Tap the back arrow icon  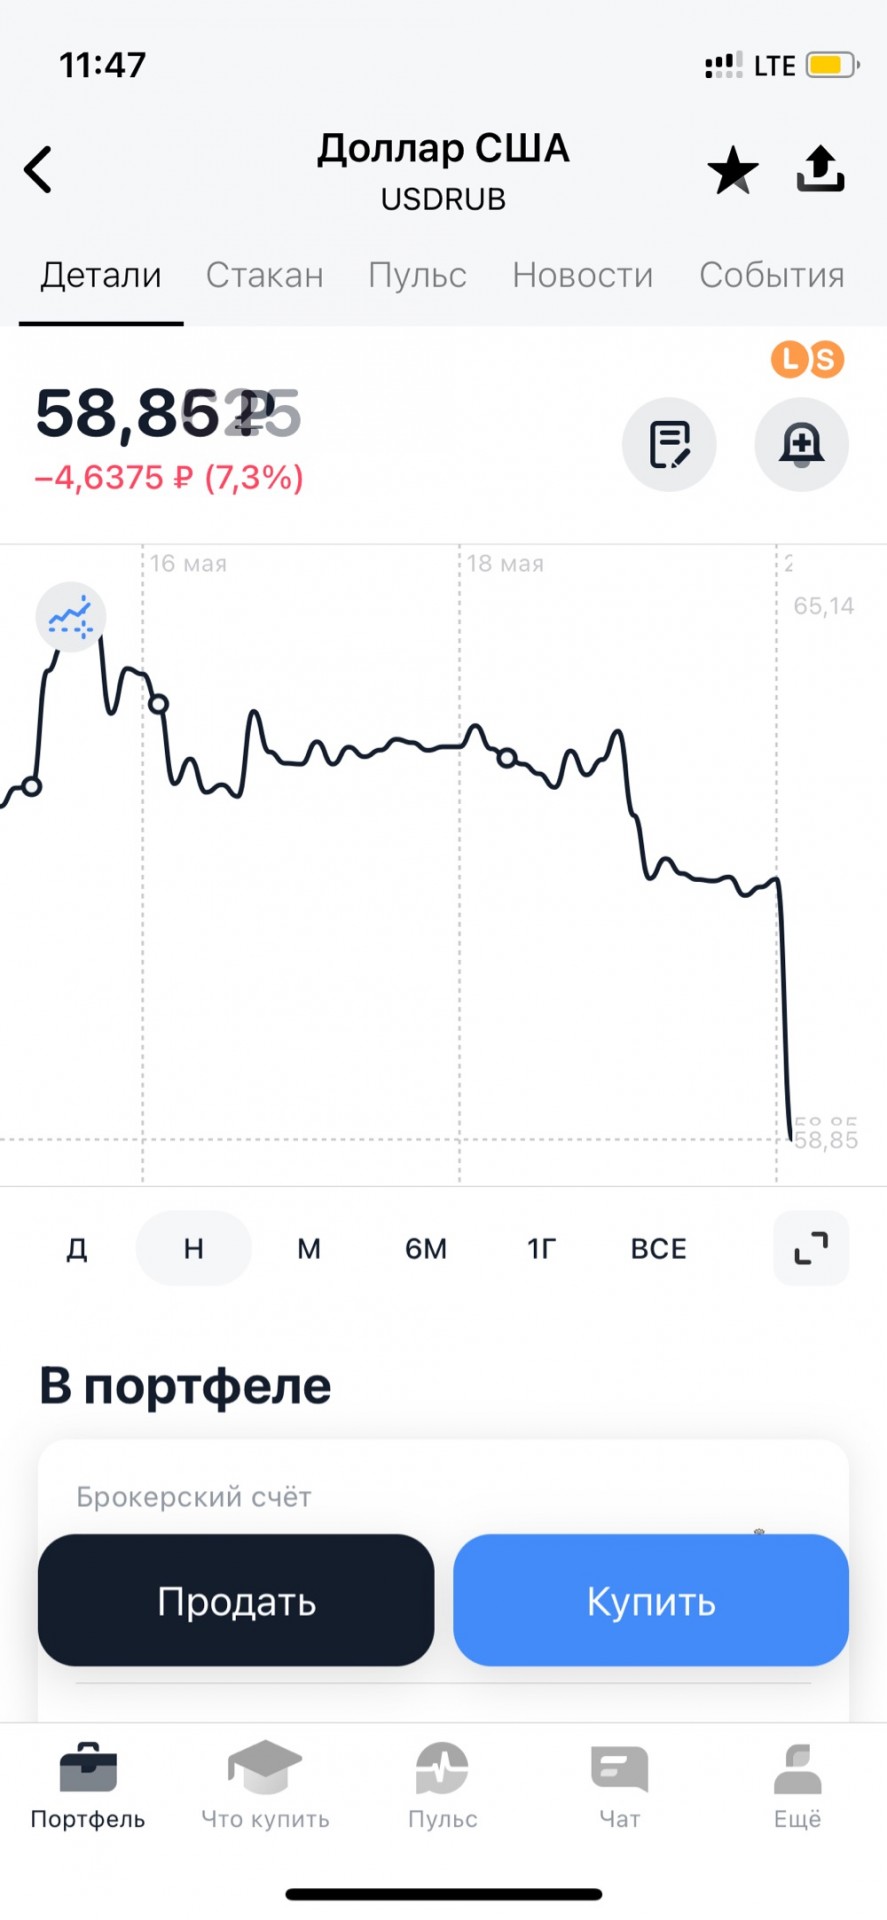click(x=38, y=169)
